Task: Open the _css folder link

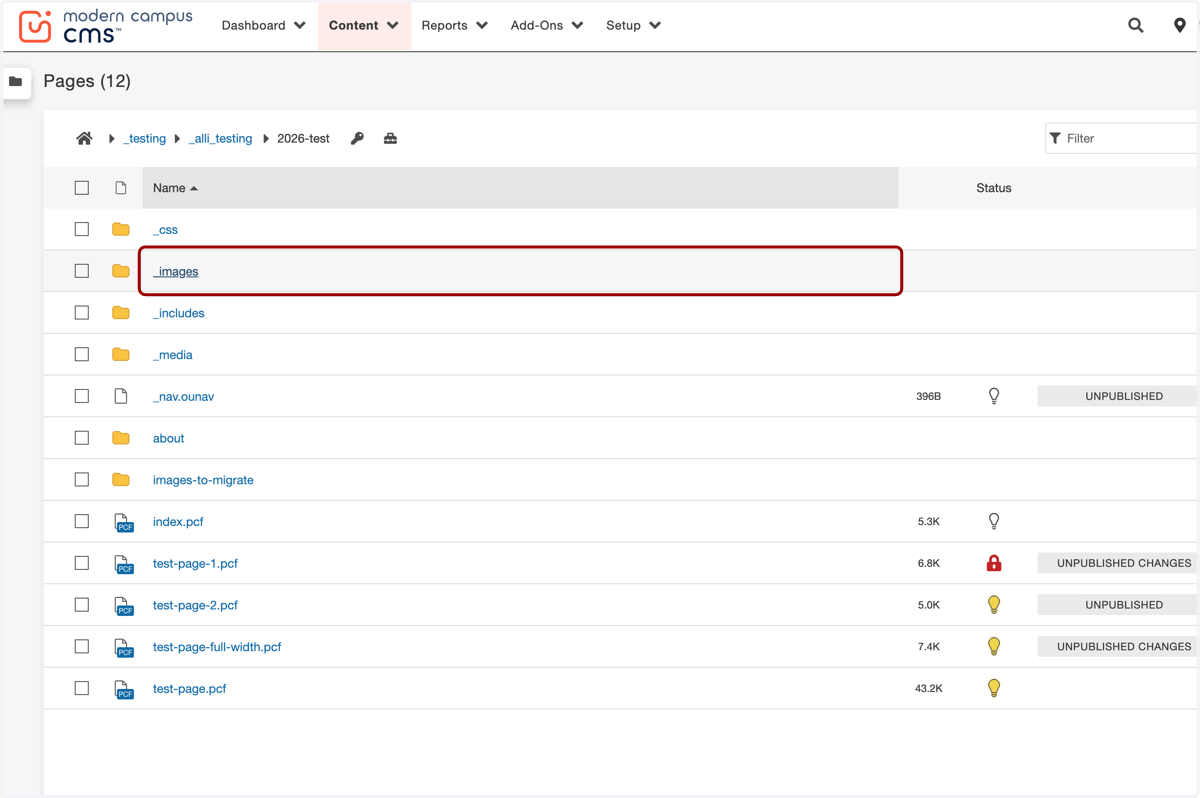Action: pyautogui.click(x=165, y=229)
